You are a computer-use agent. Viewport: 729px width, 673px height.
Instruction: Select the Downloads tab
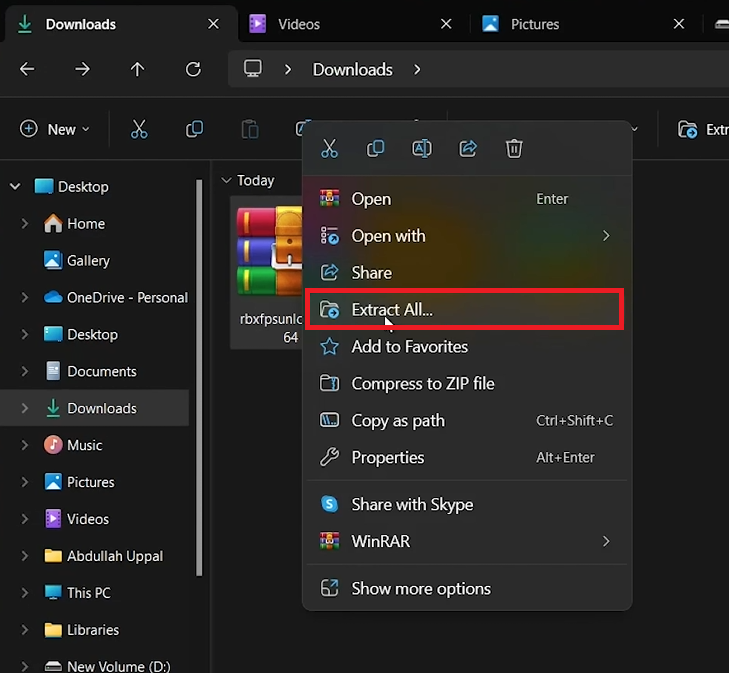point(121,24)
